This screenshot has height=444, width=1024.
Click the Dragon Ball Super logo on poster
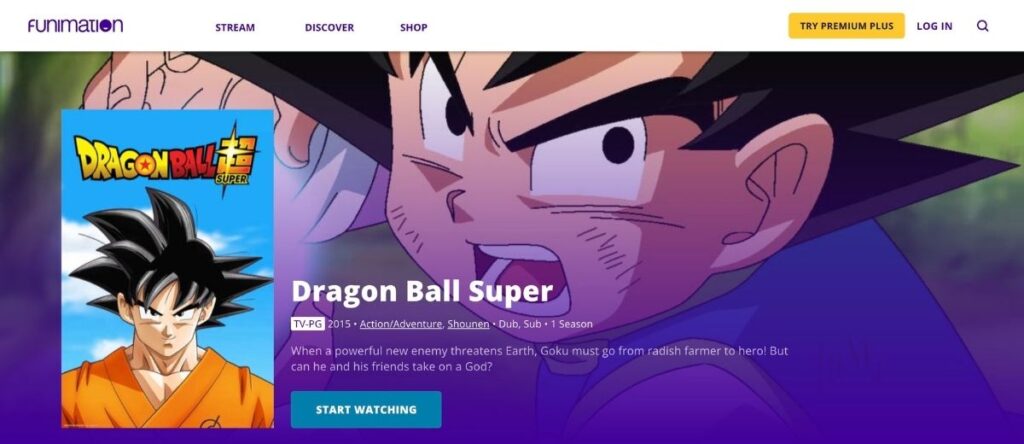(166, 157)
